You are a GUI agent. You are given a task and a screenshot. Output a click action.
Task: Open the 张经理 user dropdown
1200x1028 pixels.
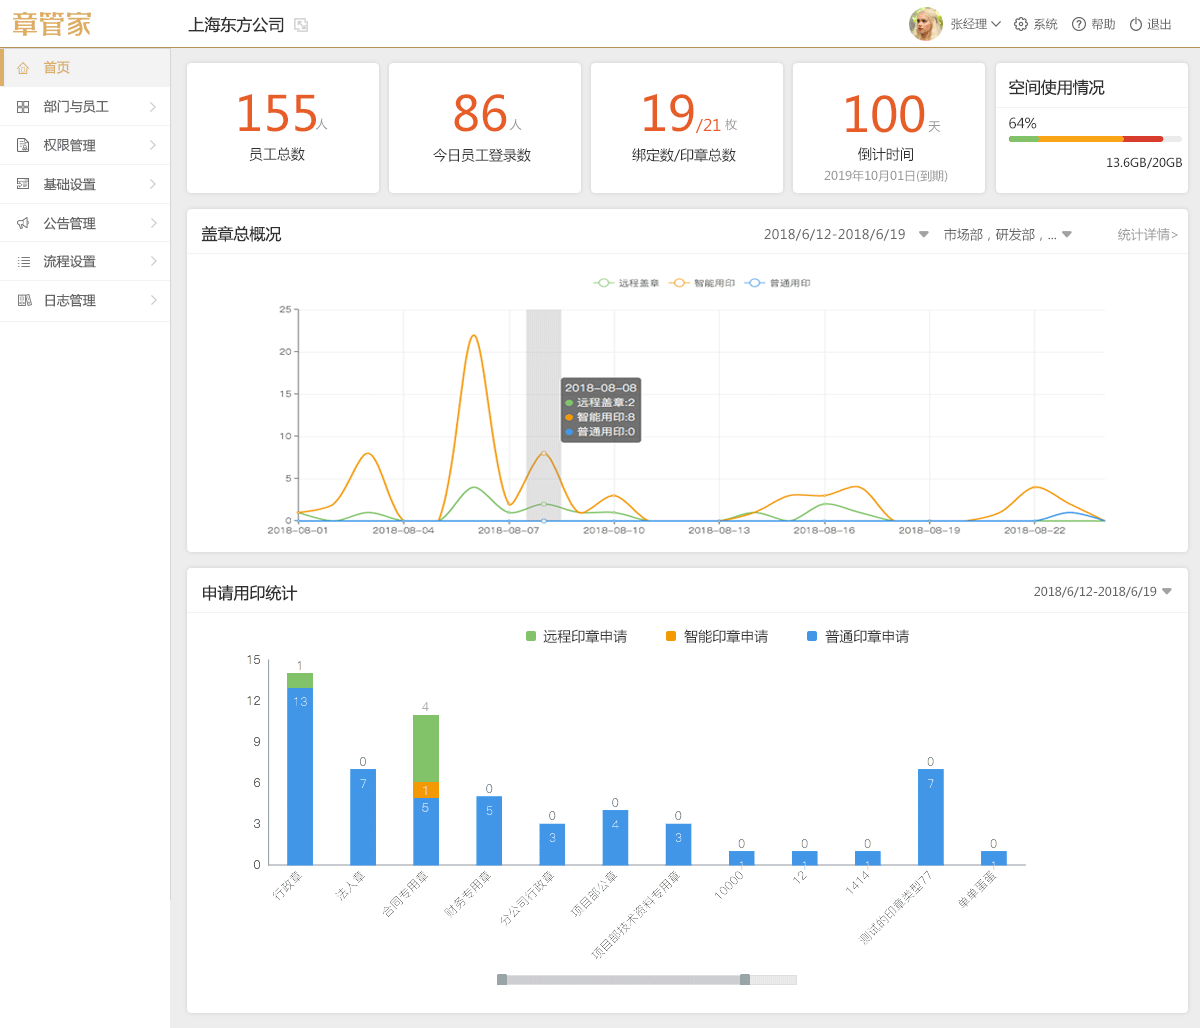coord(975,24)
